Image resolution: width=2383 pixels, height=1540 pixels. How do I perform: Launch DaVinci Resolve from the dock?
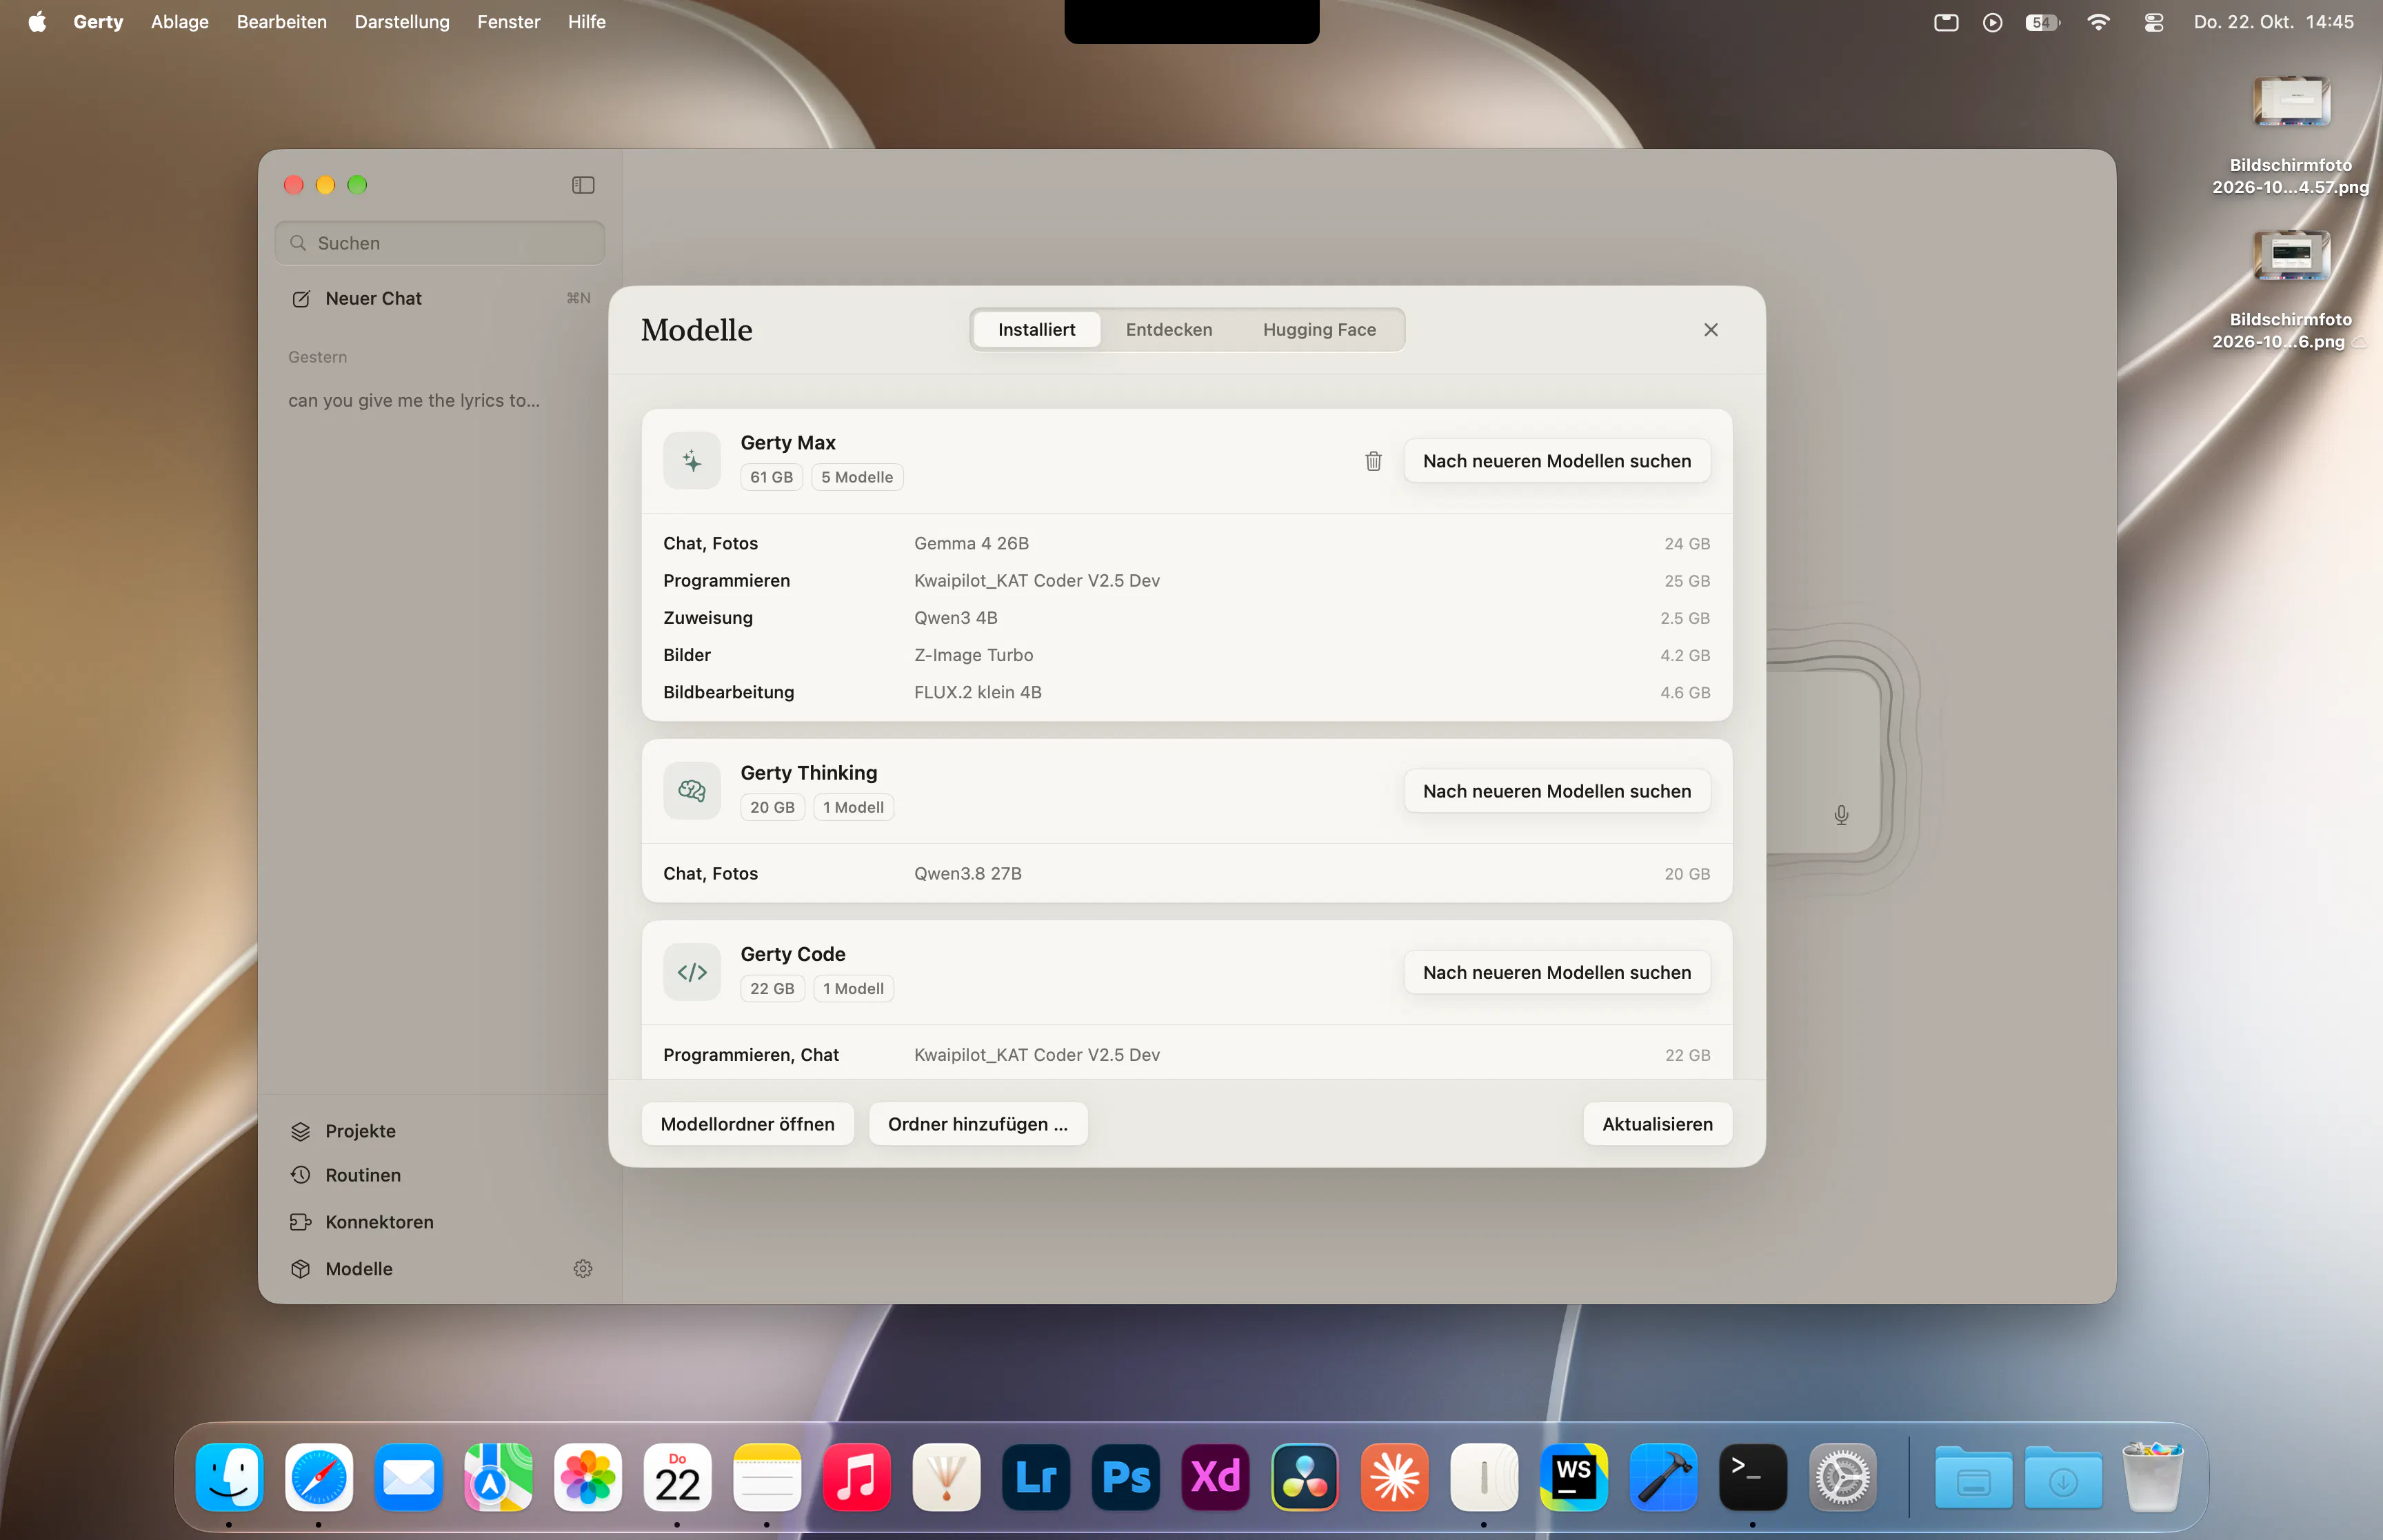click(1305, 1476)
